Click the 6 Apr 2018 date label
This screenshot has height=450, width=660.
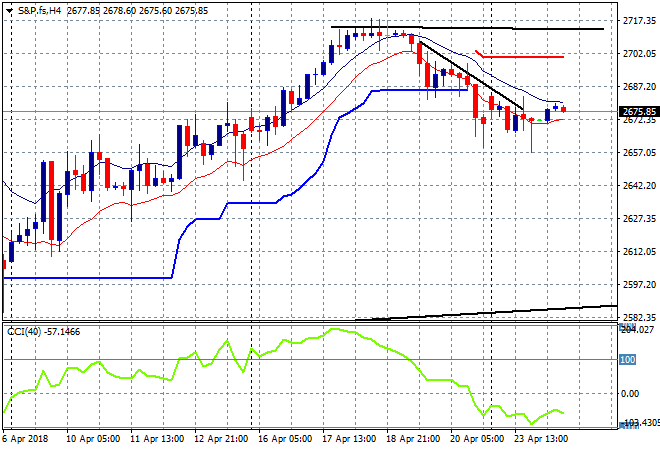25,439
